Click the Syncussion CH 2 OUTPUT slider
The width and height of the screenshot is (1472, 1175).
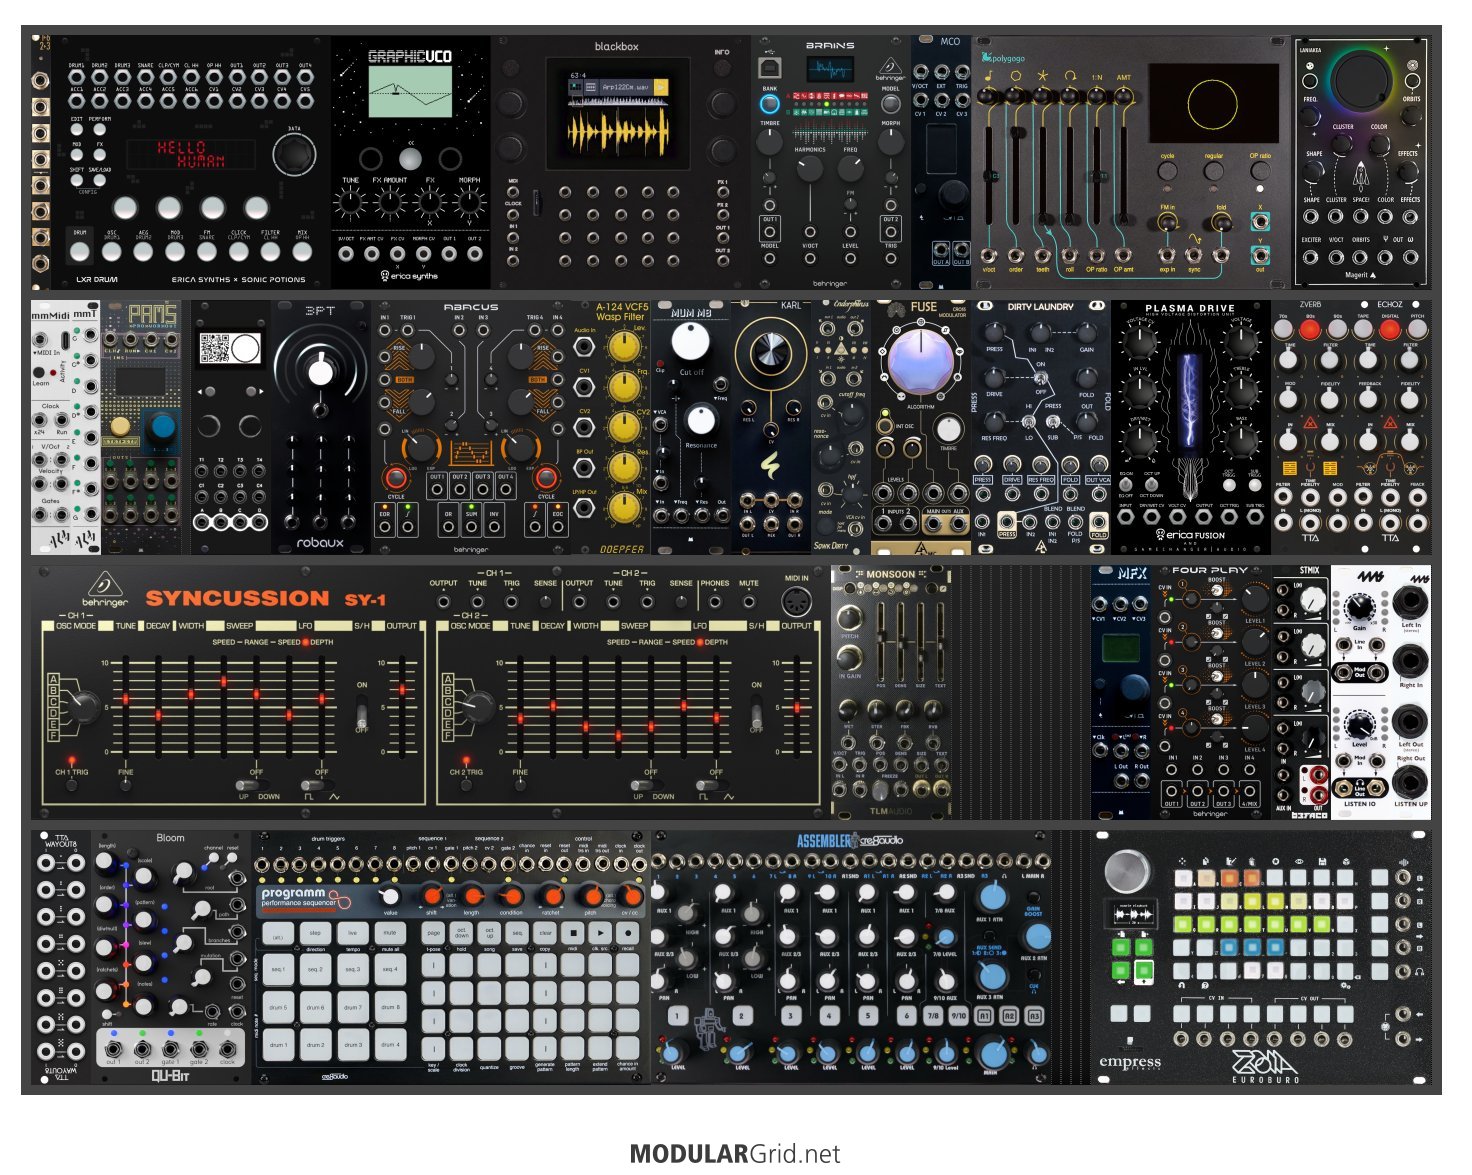click(x=797, y=705)
